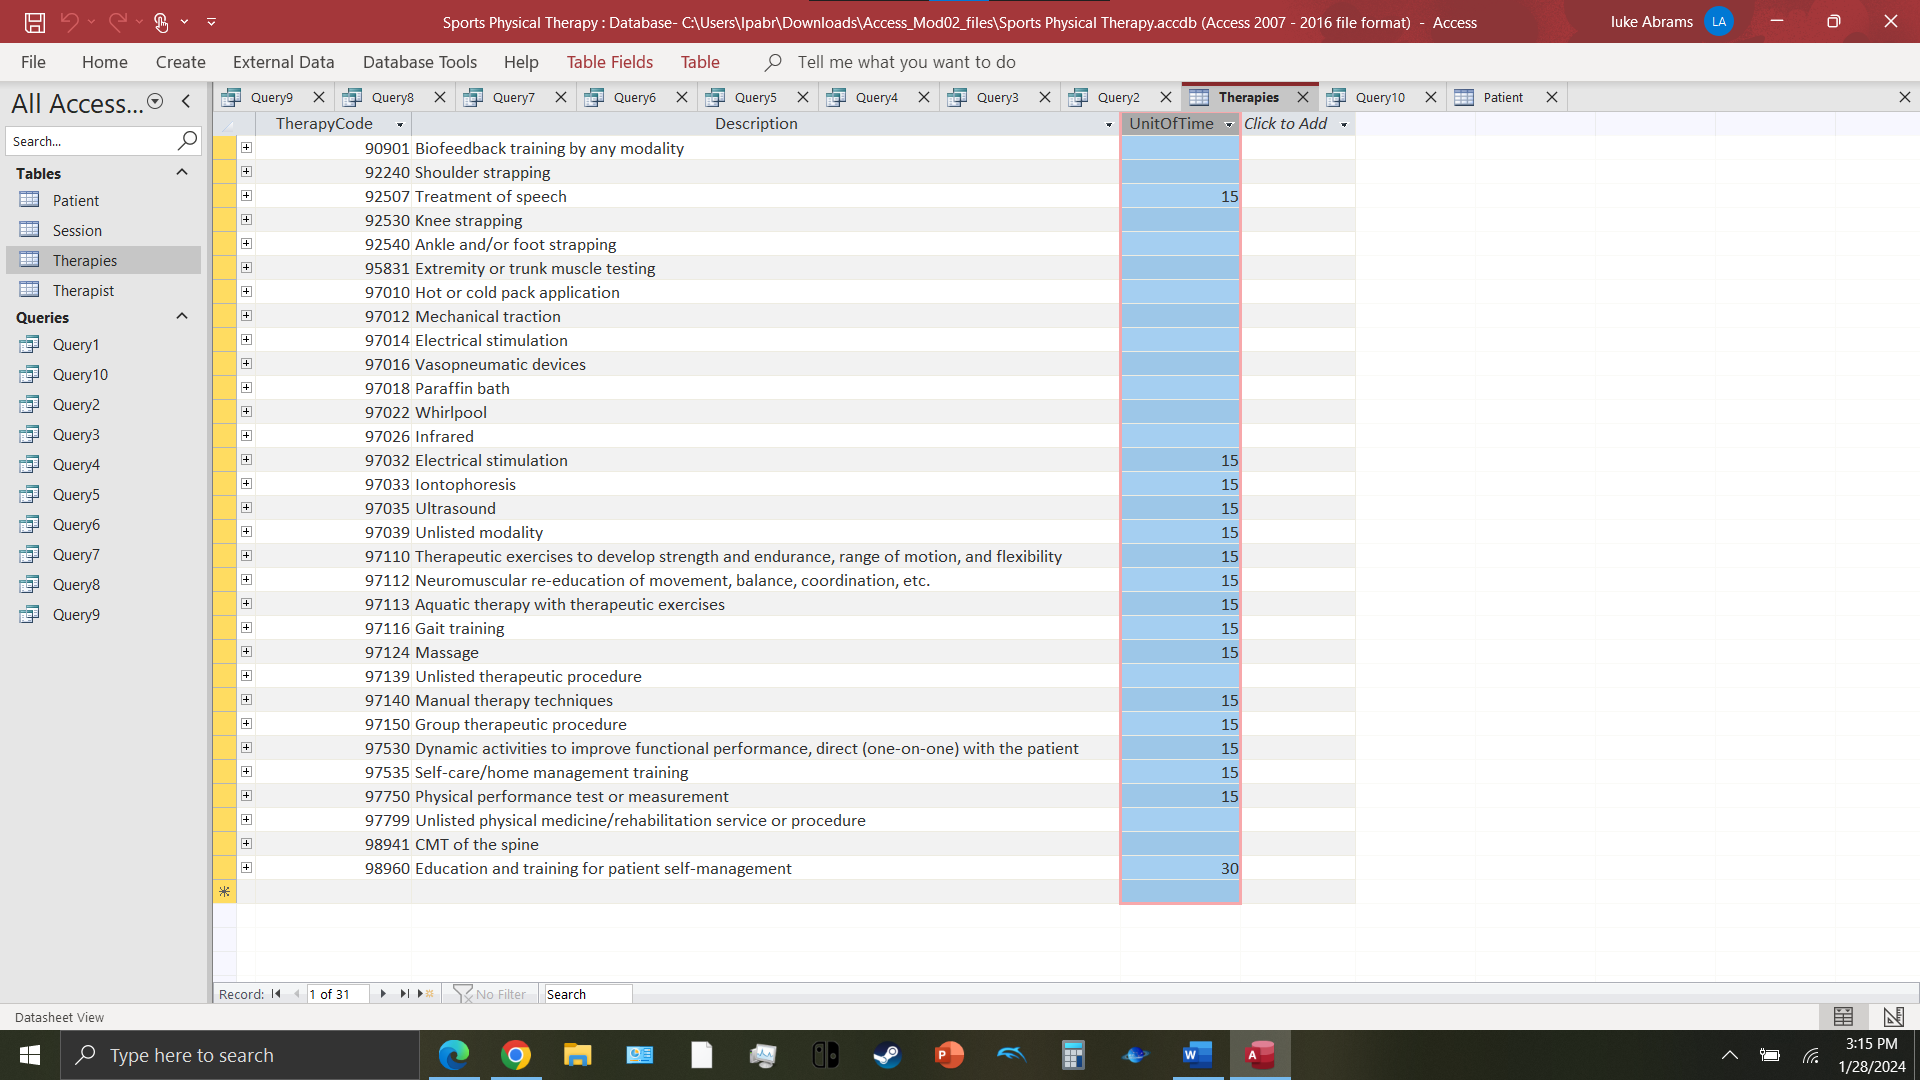Viewport: 1920px width, 1080px height.
Task: Click the Click to Add column header
Action: tap(1286, 124)
